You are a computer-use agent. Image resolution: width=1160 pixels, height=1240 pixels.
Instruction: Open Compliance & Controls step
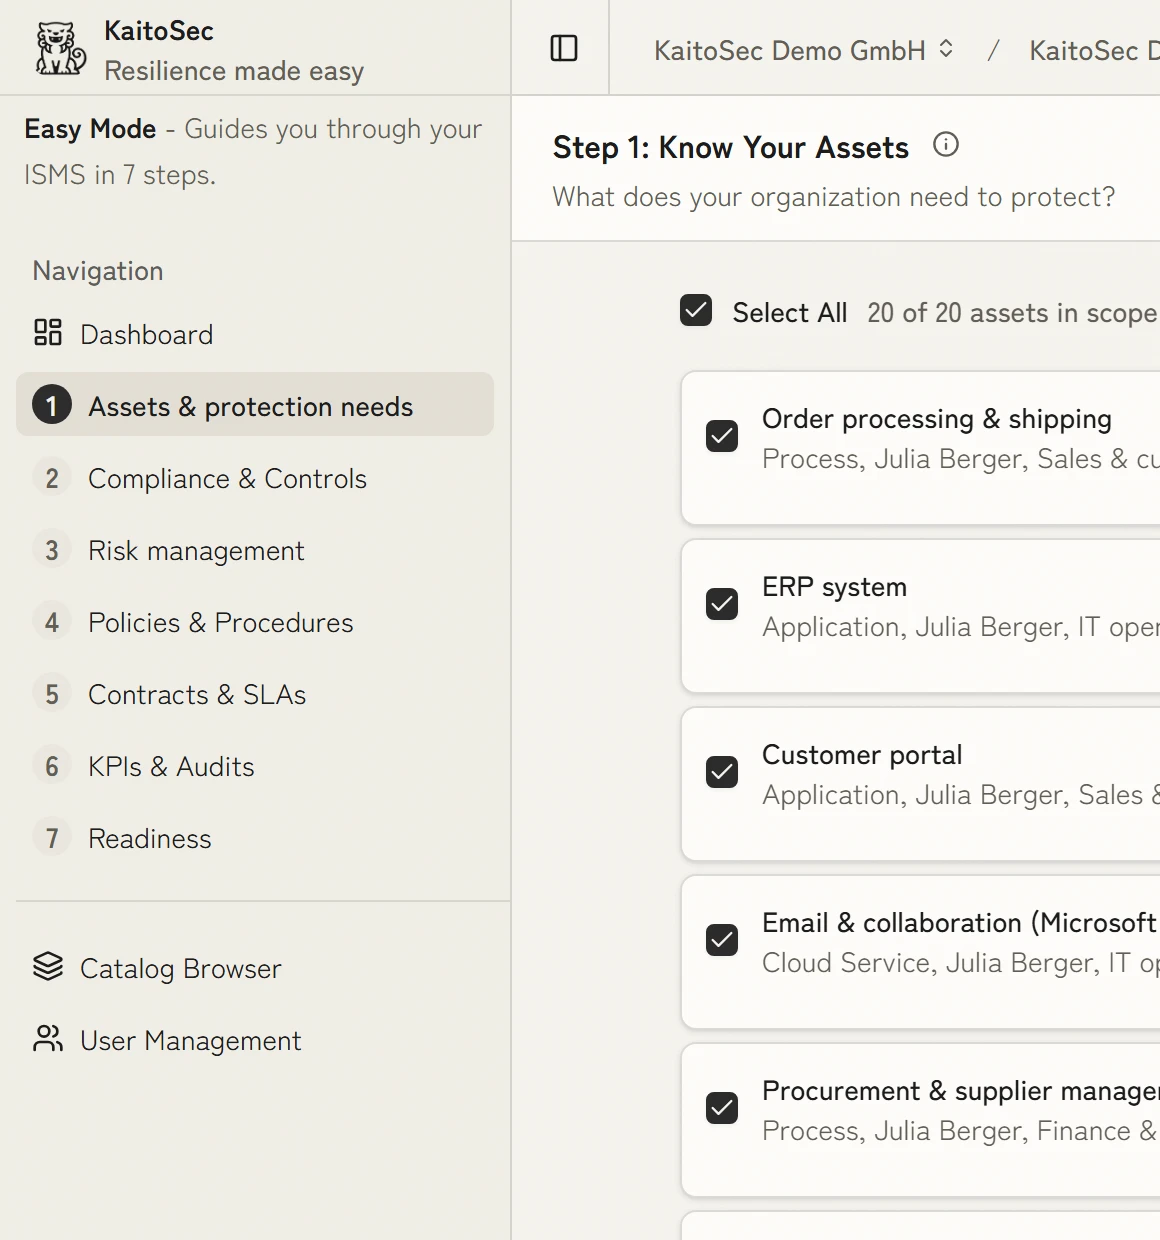tap(255, 478)
